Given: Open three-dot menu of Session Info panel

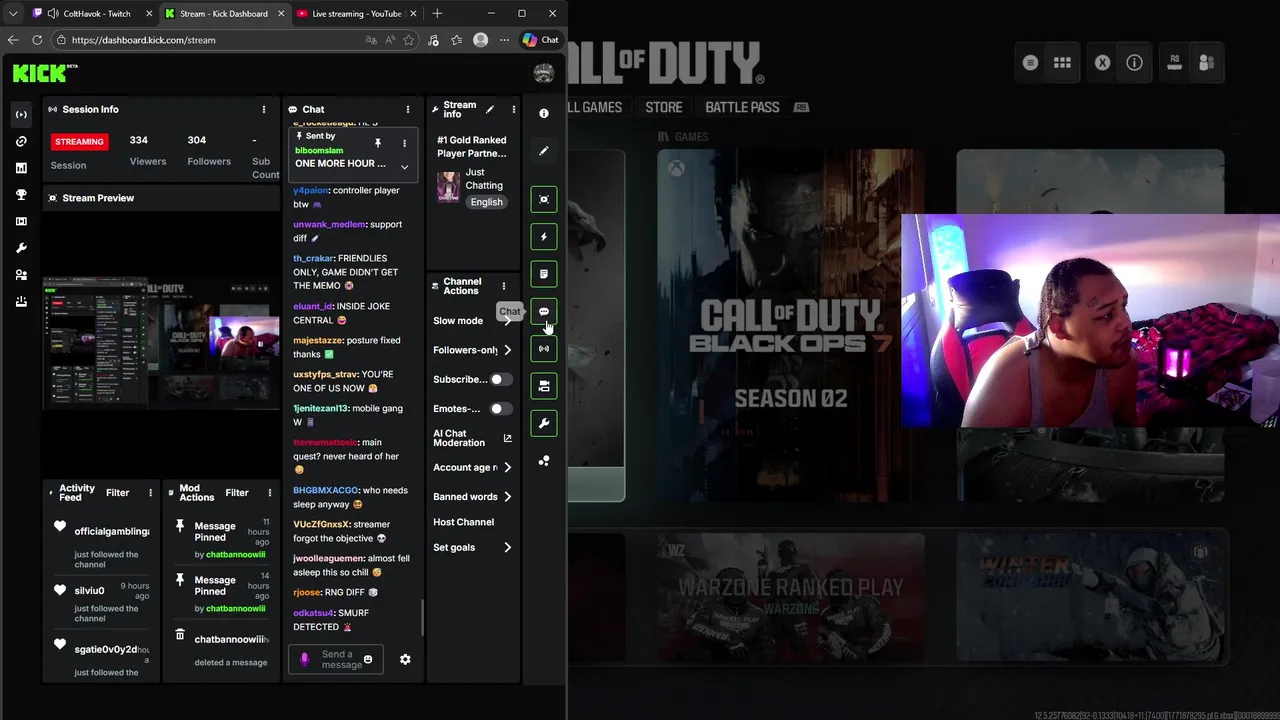Looking at the screenshot, I should [x=264, y=109].
